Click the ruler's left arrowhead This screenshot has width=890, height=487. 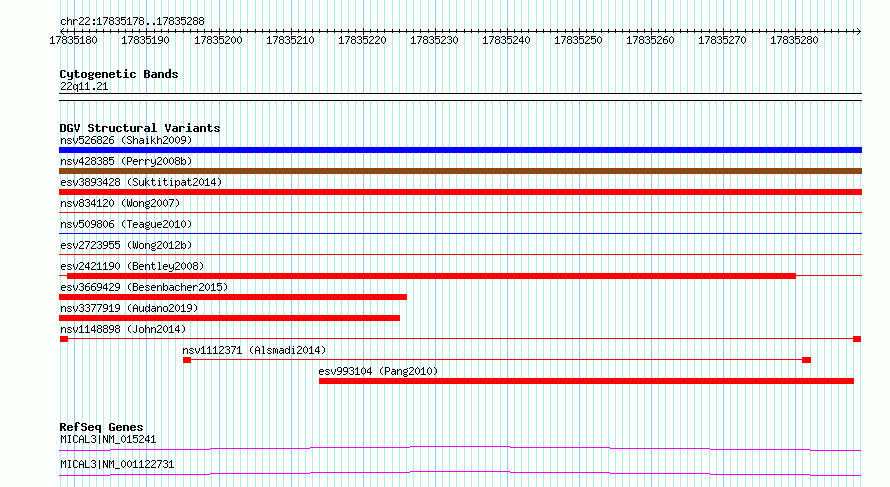62,31
